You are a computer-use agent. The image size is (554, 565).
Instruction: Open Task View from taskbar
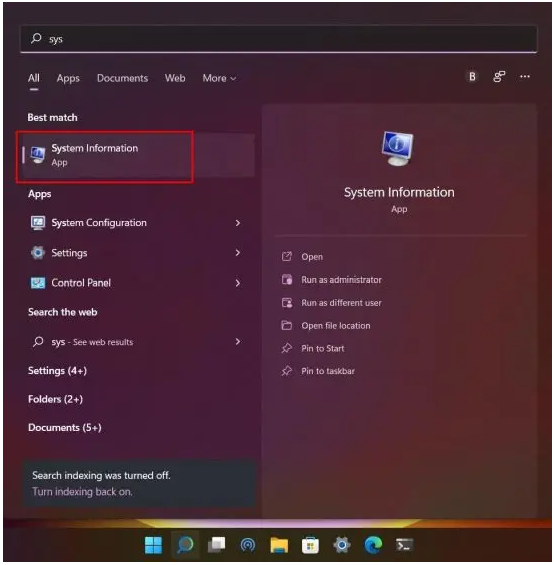click(217, 545)
